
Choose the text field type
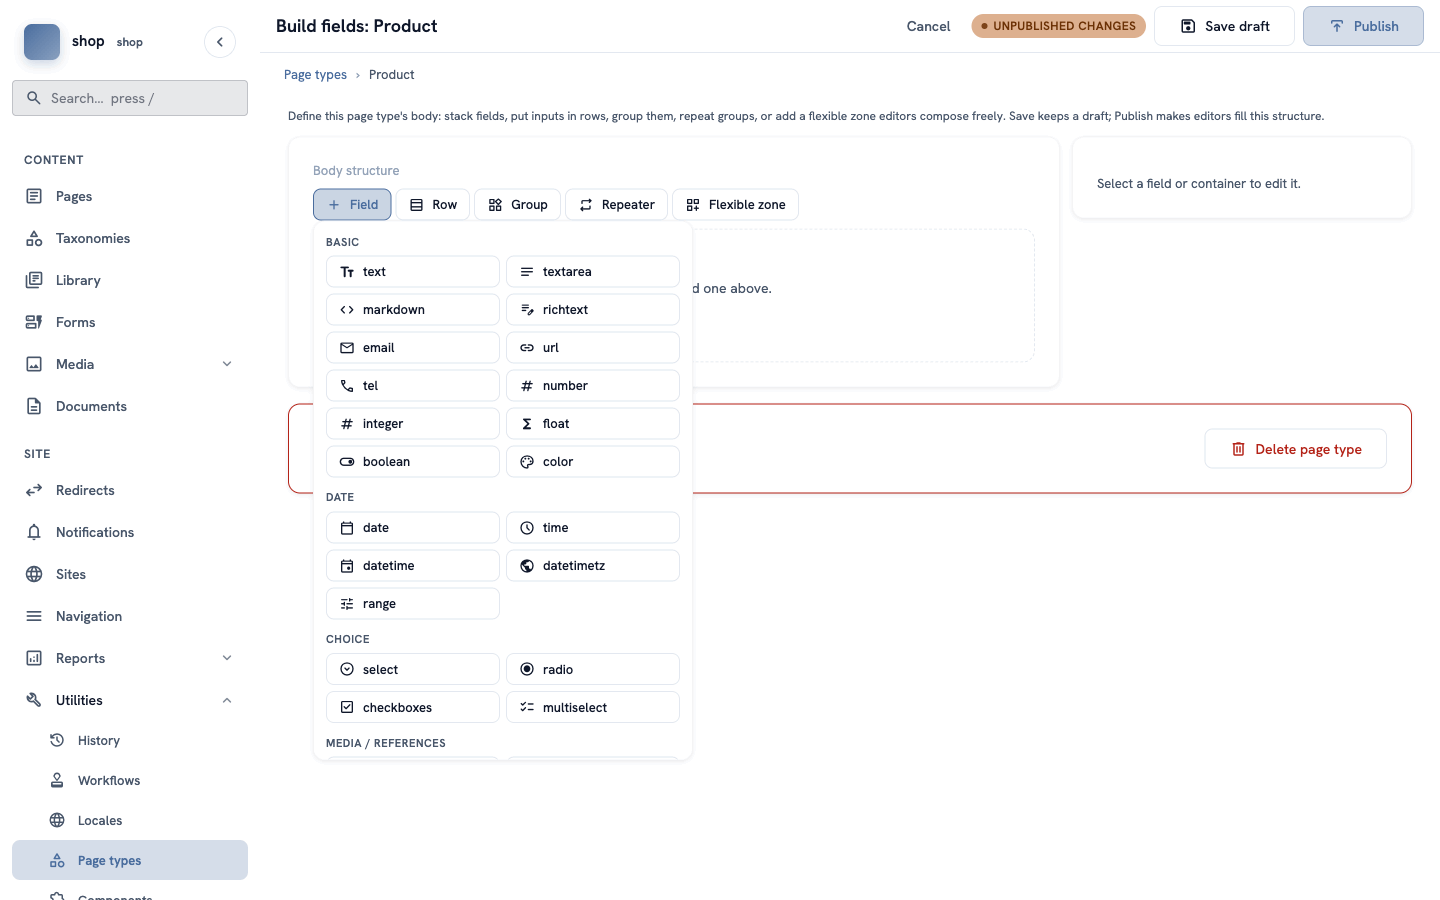[x=413, y=272]
